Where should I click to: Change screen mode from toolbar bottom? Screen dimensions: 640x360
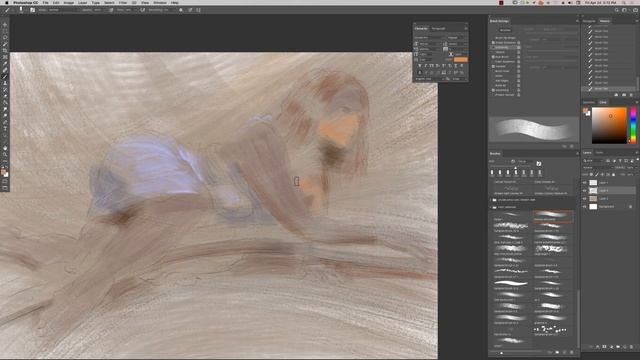(5, 188)
